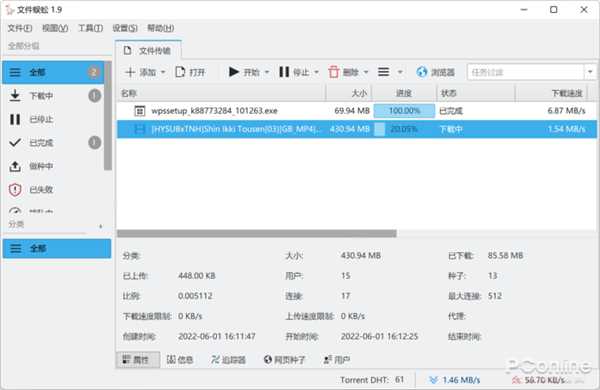The width and height of the screenshot is (600, 390).
Task: Click the plus Add icon in toolbar
Action: point(130,72)
